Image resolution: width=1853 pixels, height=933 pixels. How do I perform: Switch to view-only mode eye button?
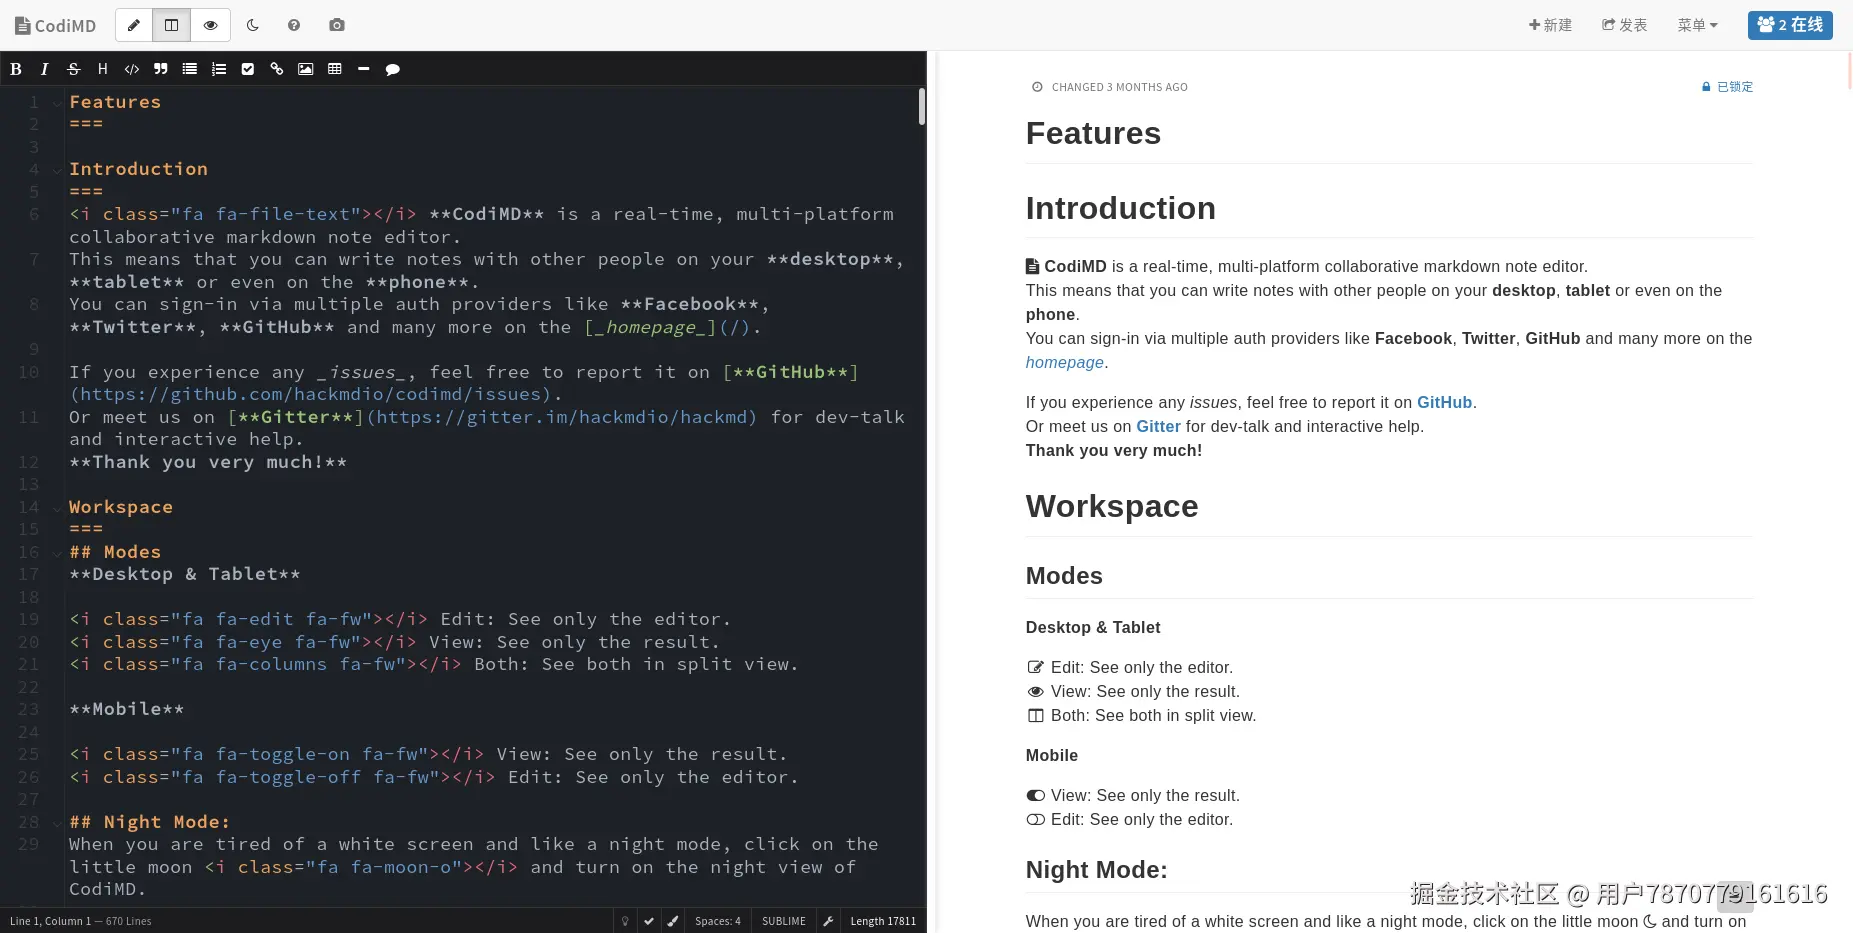click(210, 25)
